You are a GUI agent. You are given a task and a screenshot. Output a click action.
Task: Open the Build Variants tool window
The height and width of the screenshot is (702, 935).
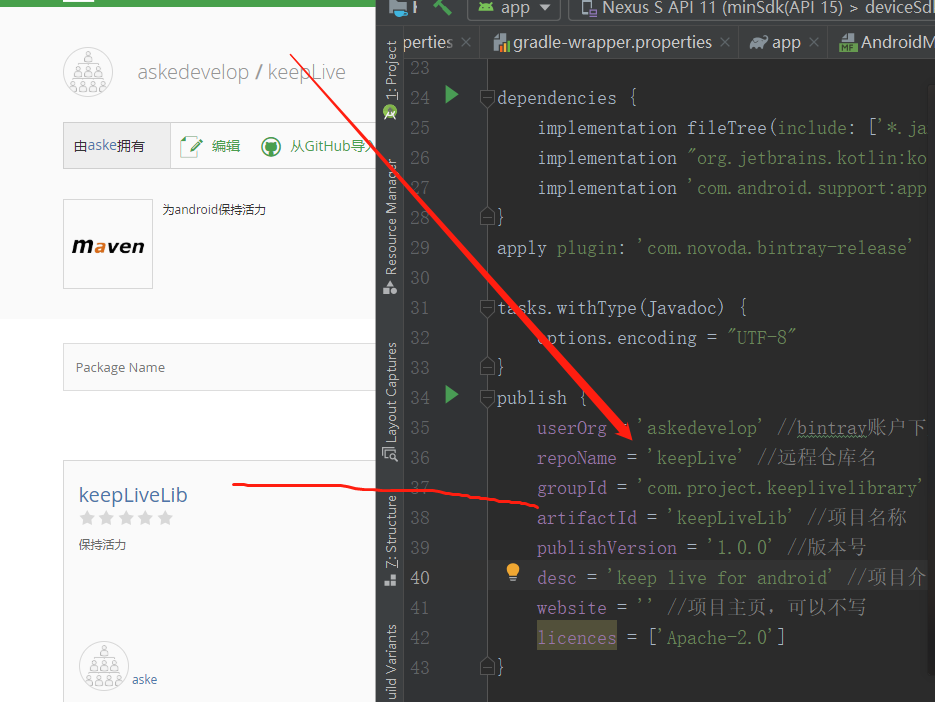click(391, 662)
